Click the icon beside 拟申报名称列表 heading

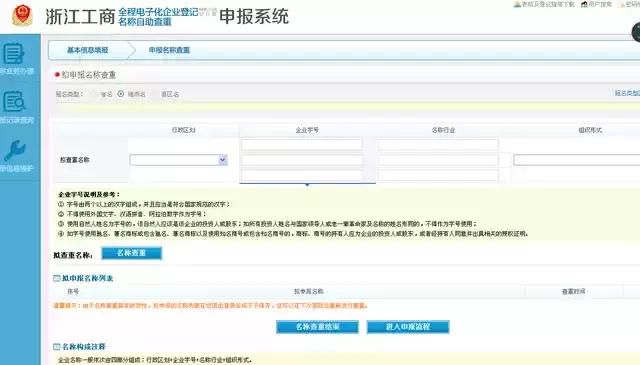57,278
